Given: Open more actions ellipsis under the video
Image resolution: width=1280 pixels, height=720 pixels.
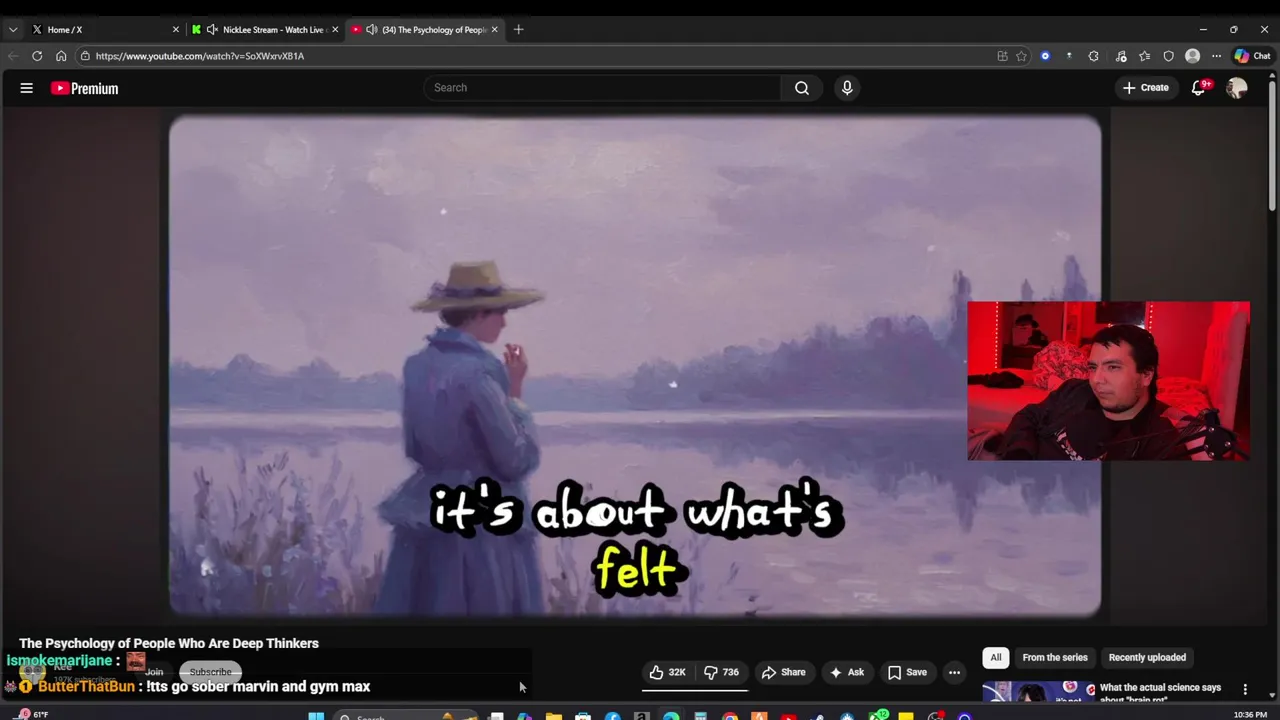Looking at the screenshot, I should 954,672.
